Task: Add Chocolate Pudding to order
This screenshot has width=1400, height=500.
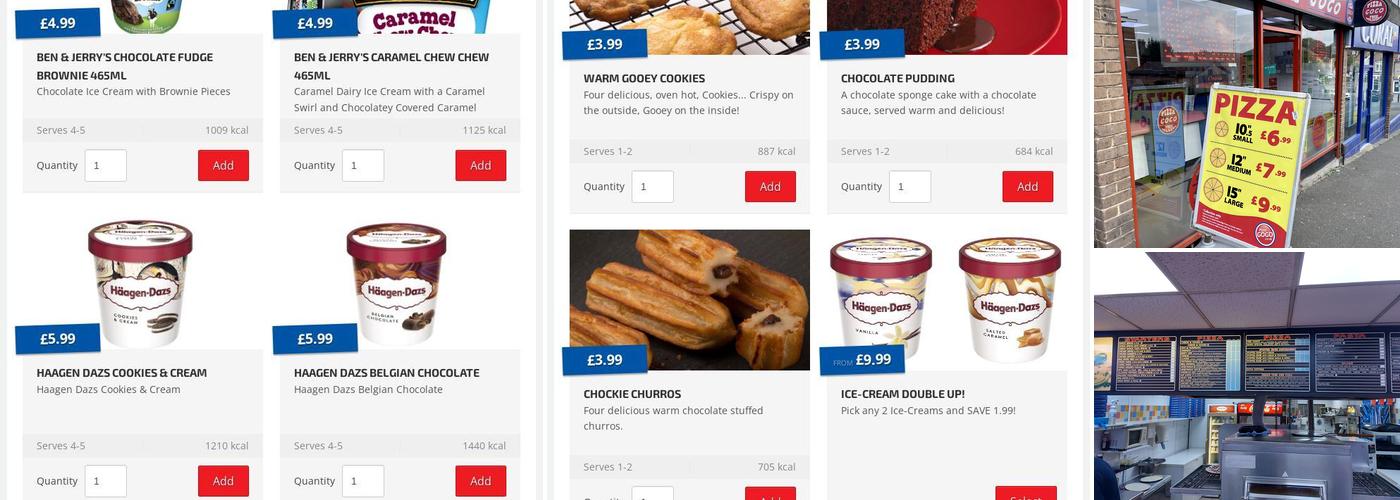Action: click(x=1028, y=186)
